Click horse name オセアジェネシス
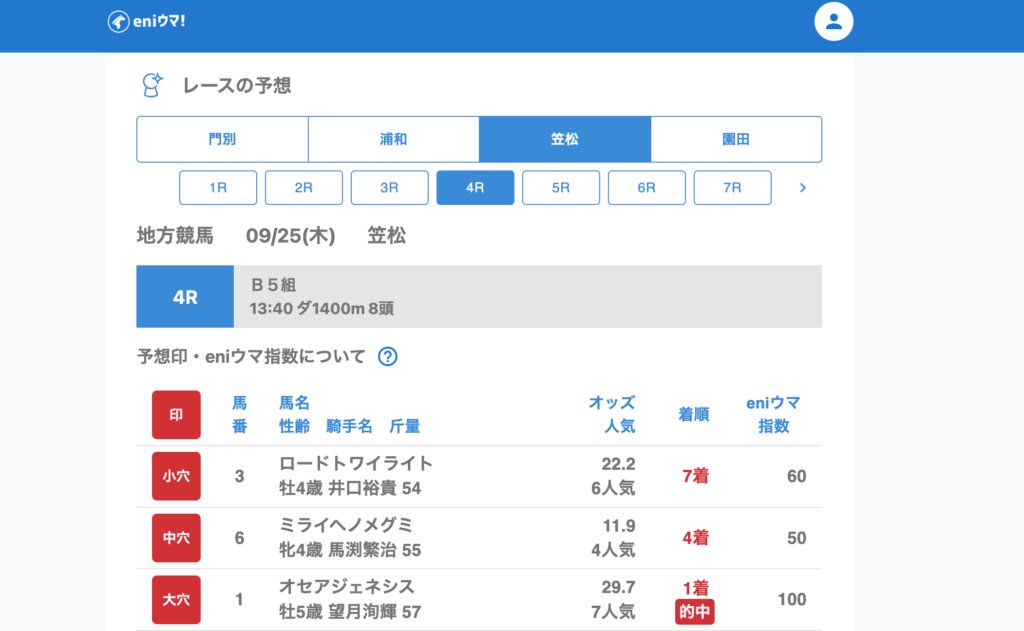This screenshot has width=1024, height=631. (346, 586)
